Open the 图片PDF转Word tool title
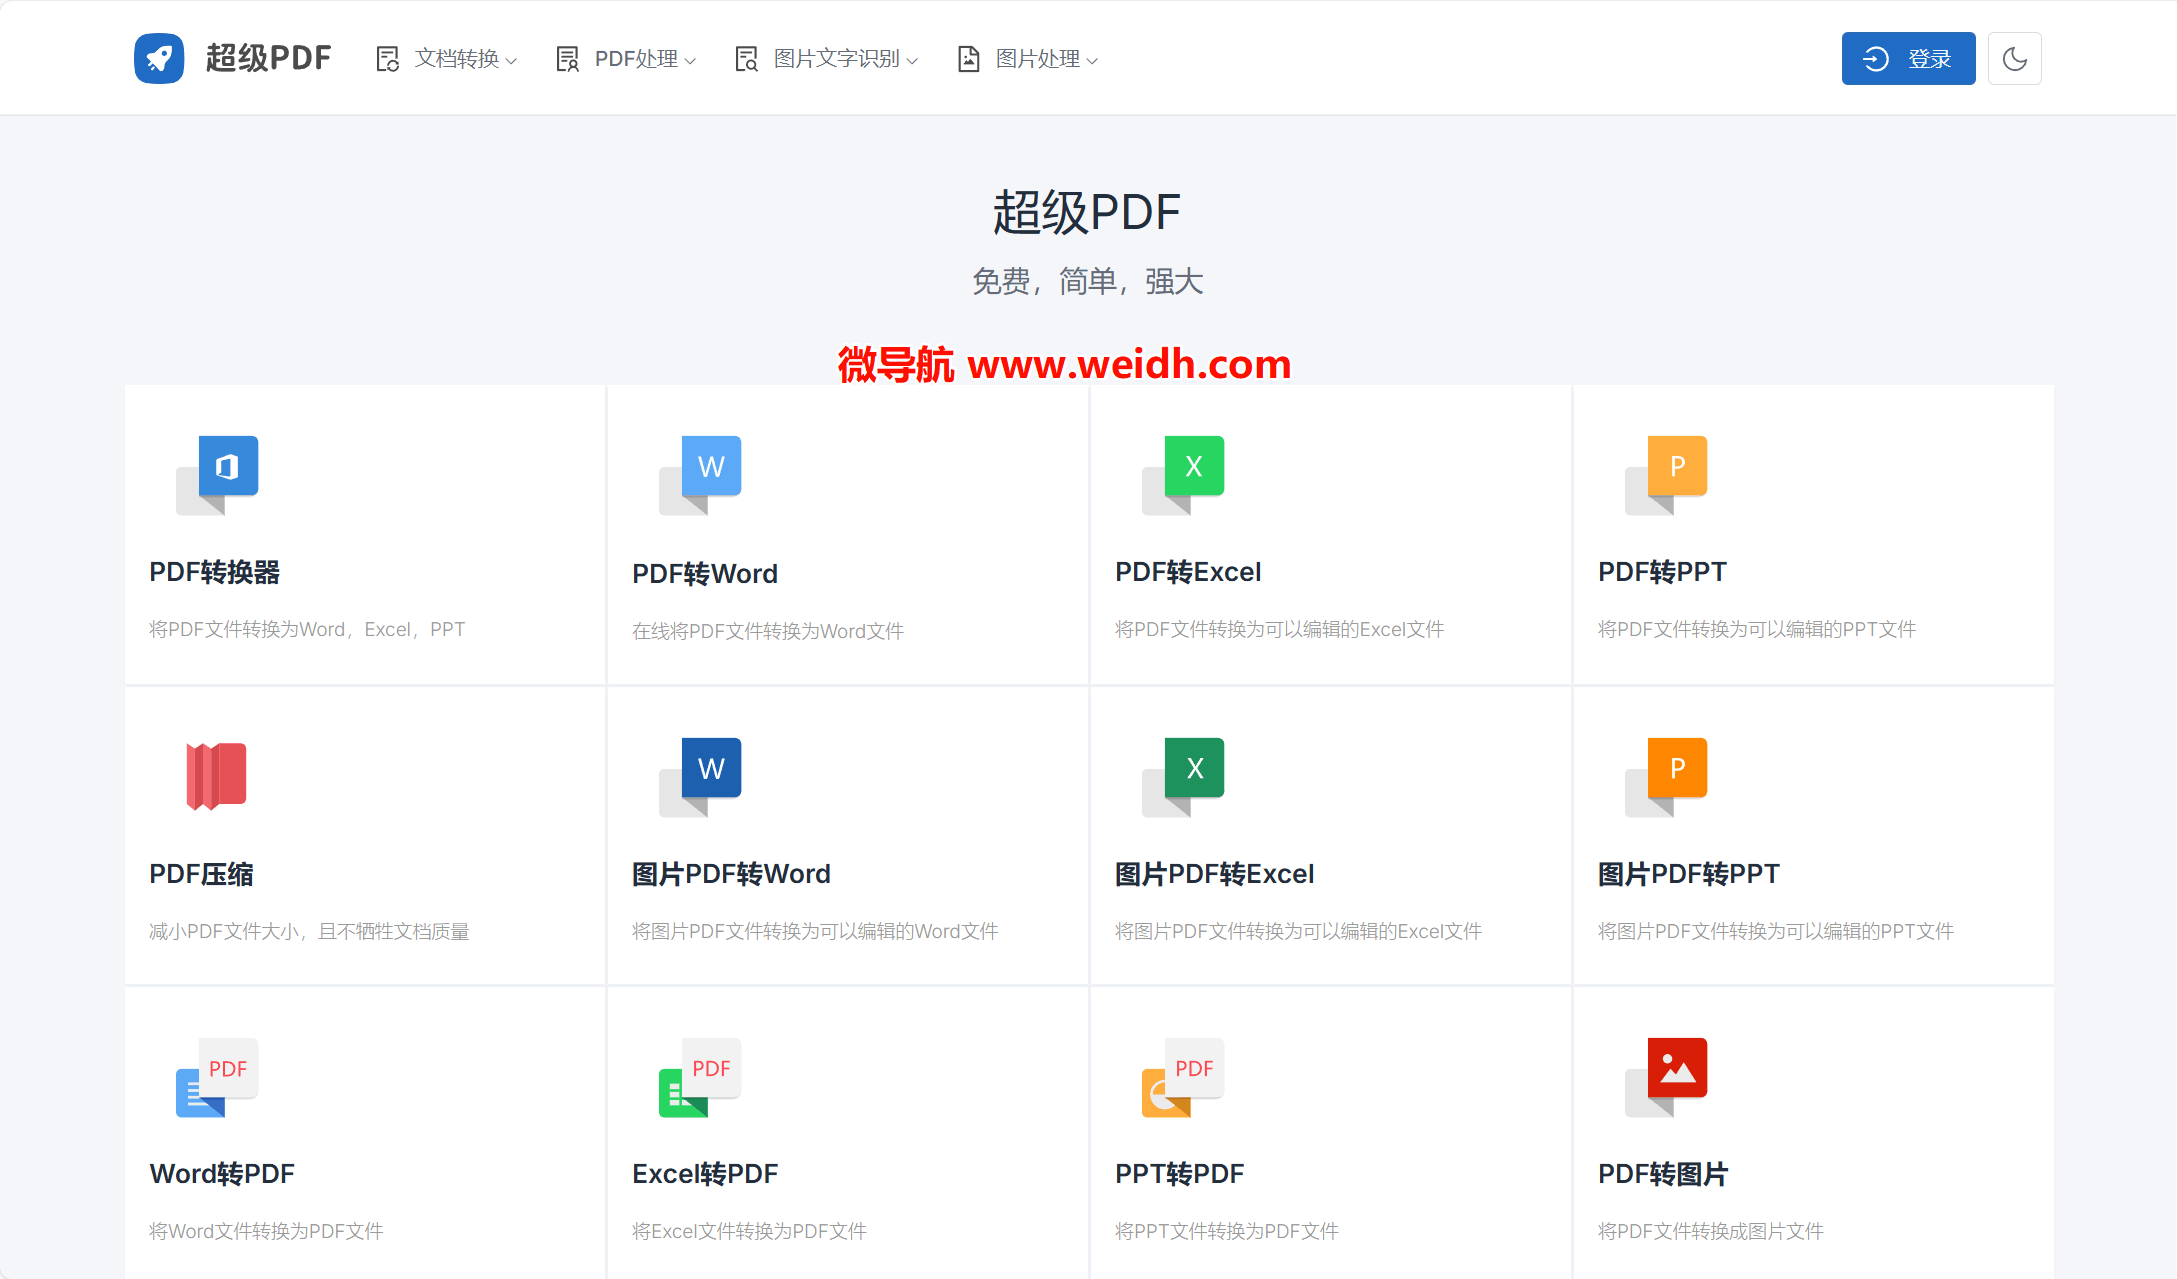This screenshot has height=1279, width=2177. click(731, 874)
